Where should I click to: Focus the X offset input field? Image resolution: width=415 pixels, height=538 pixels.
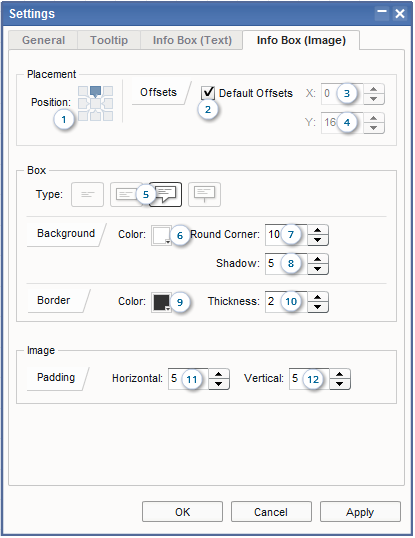[342, 94]
